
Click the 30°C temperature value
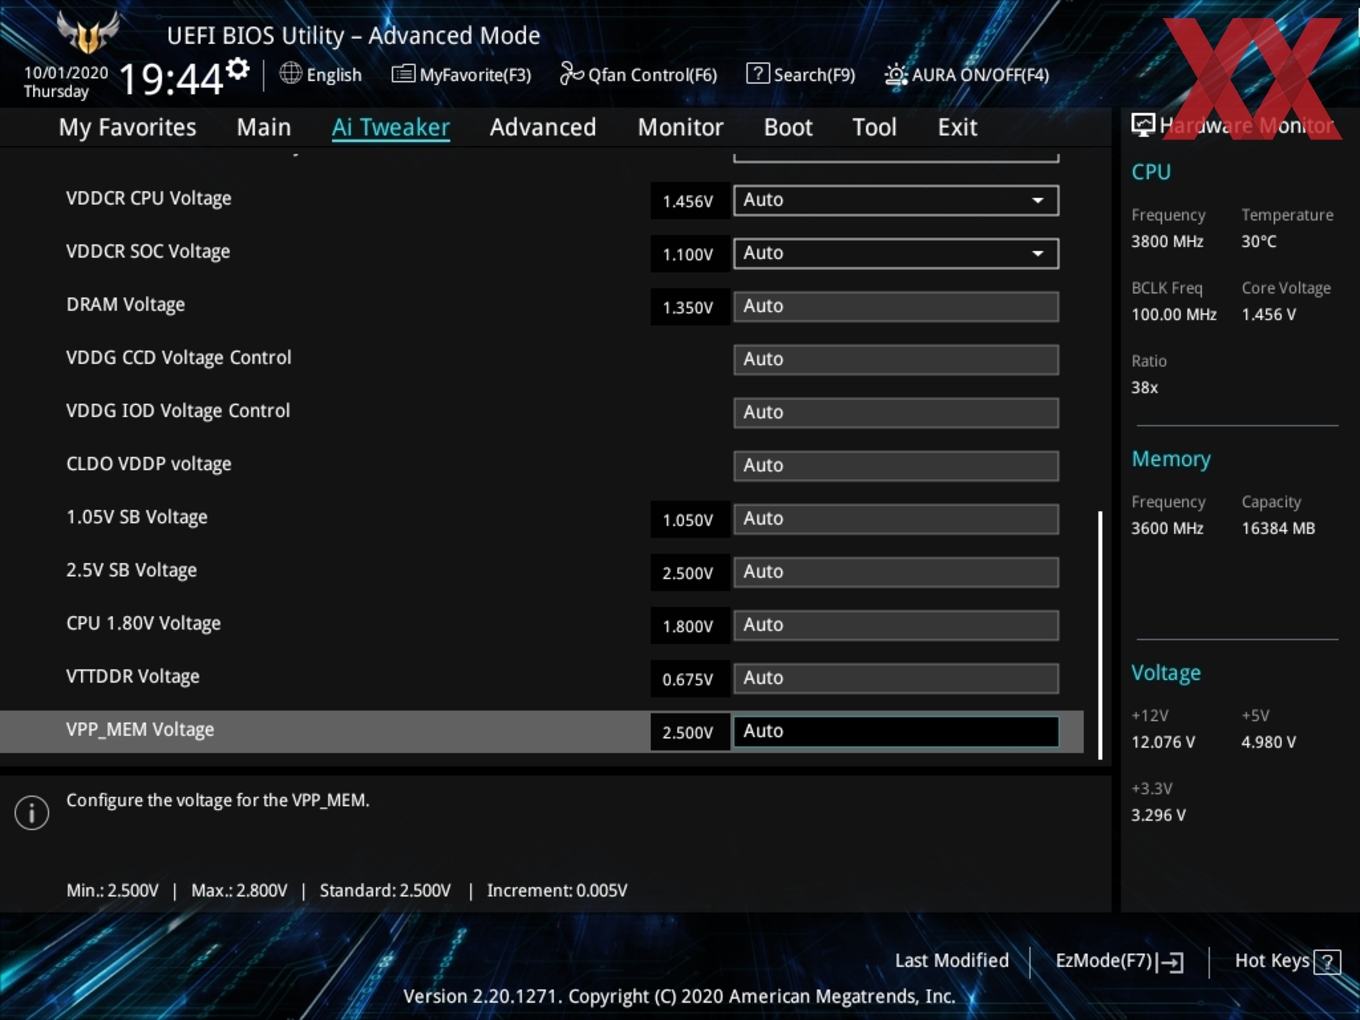[x=1258, y=241]
